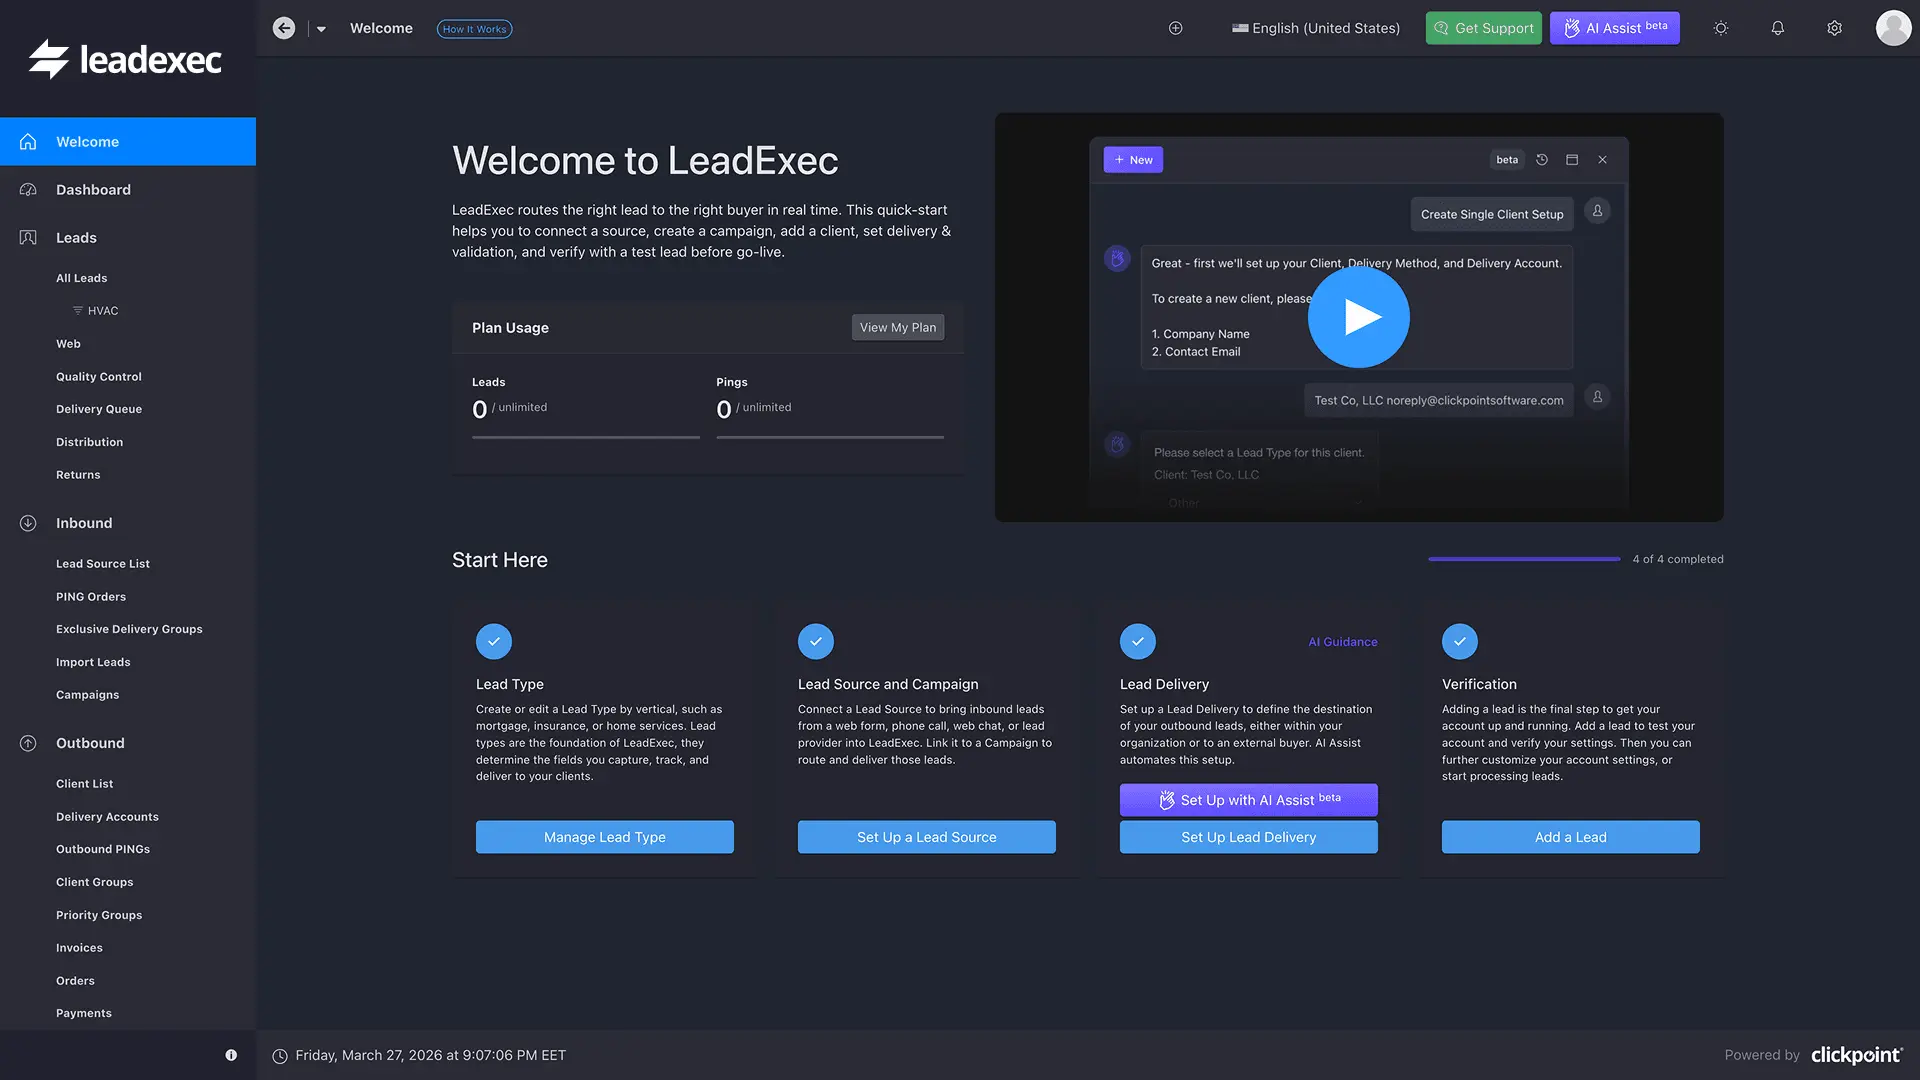Open Web under Leads
This screenshot has width=1920, height=1080.
(x=68, y=344)
